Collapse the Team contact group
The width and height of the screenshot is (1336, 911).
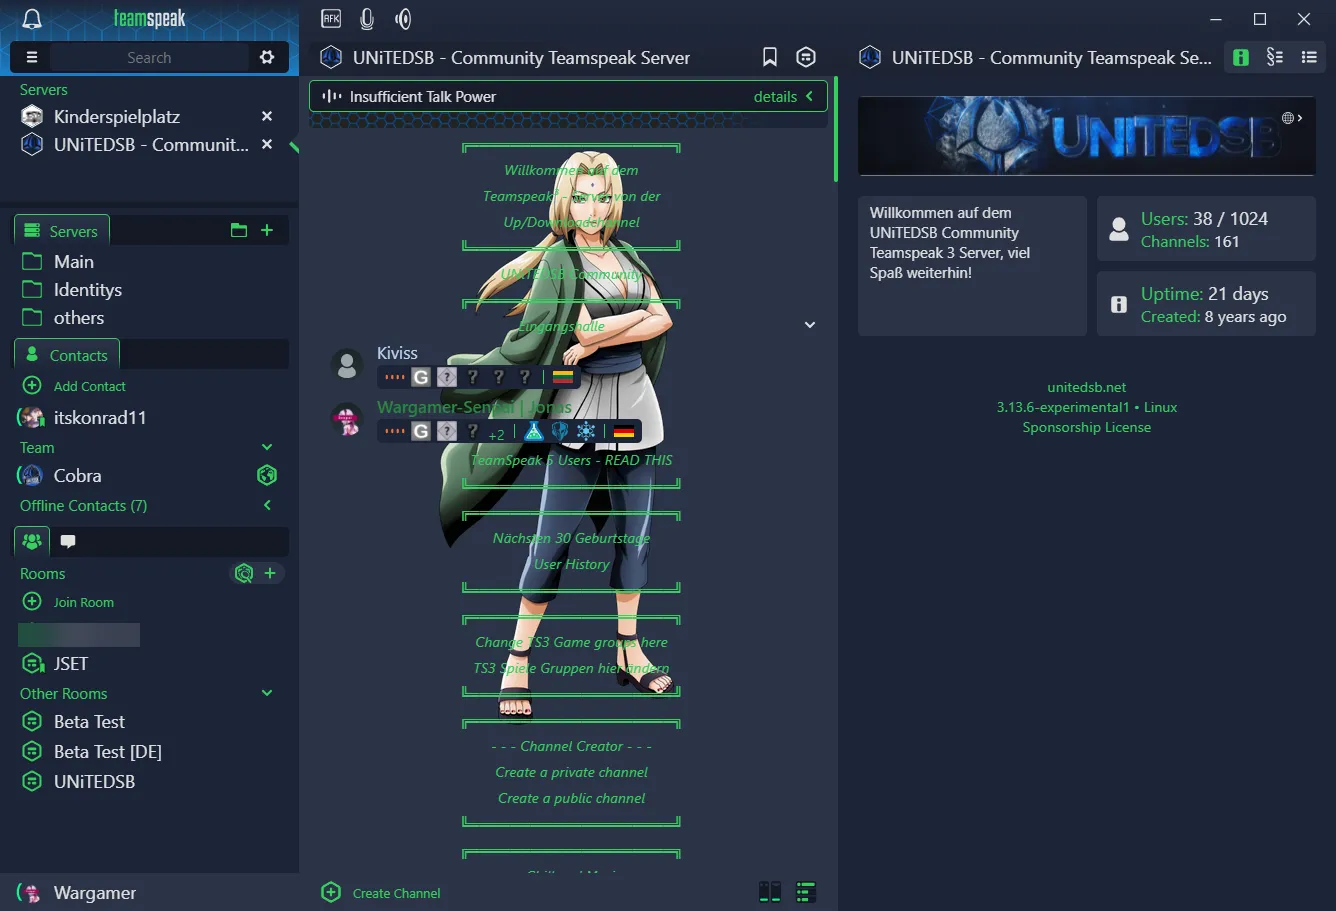click(x=267, y=447)
